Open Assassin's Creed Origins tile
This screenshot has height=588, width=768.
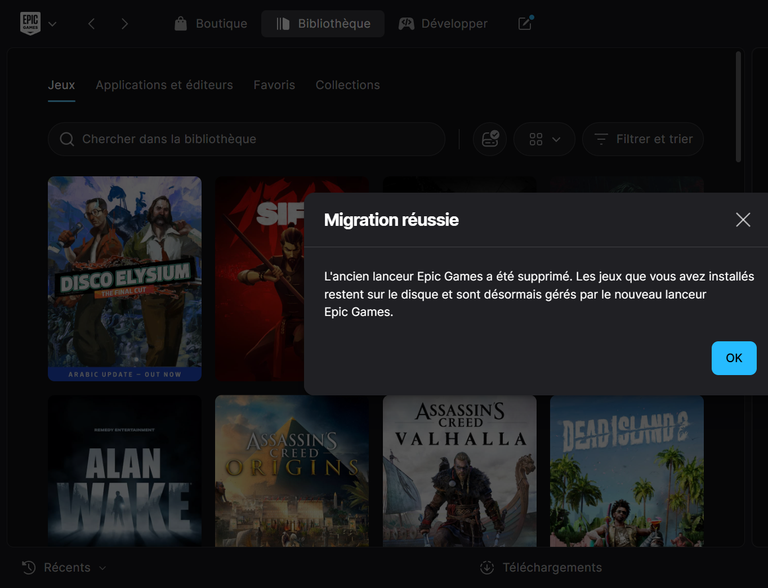pos(292,471)
